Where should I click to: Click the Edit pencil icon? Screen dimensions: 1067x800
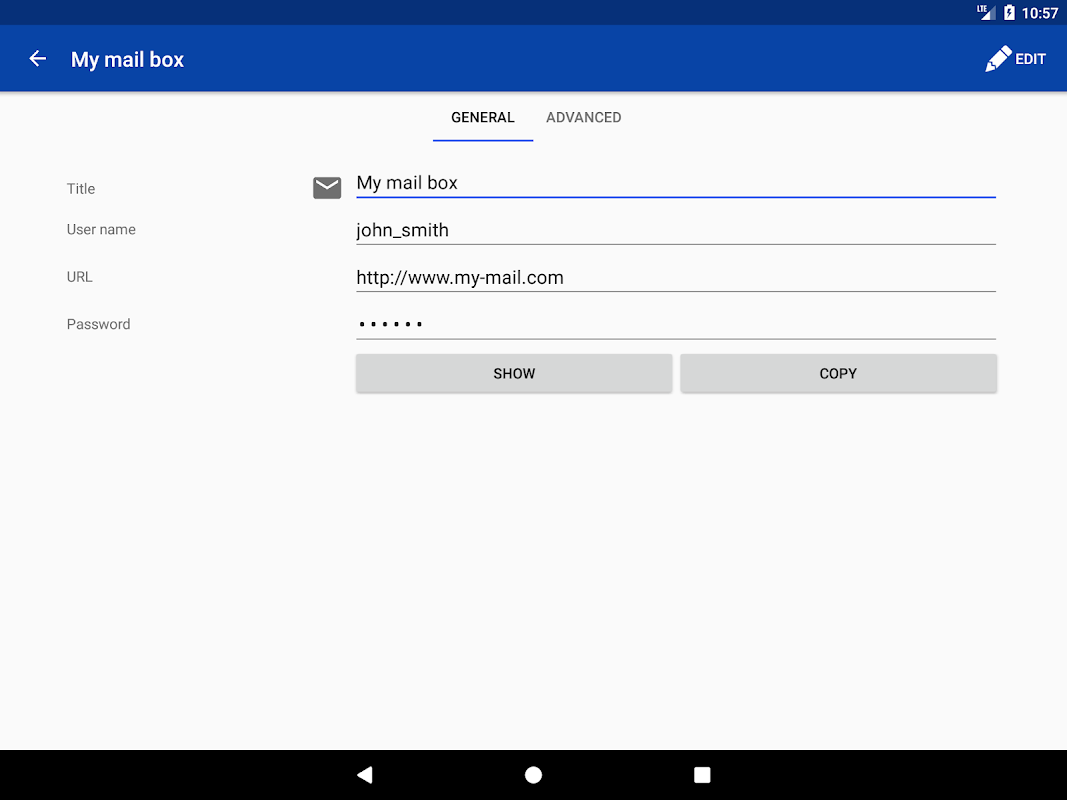[x=998, y=59]
